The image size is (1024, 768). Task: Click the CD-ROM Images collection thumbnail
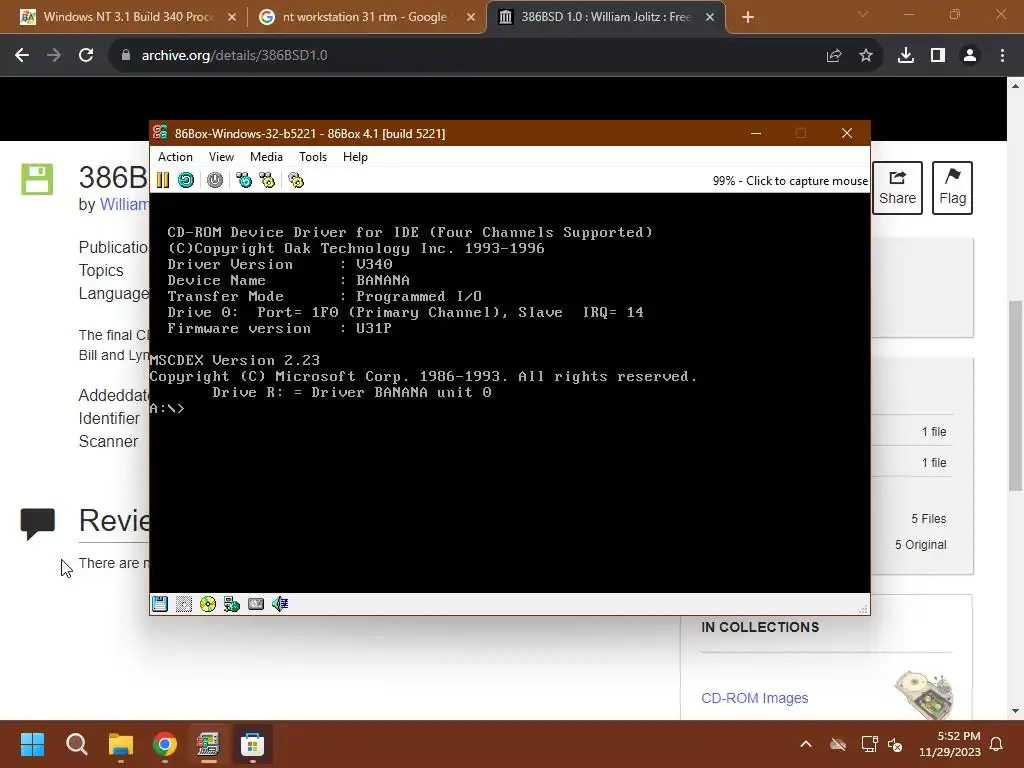pos(923,695)
